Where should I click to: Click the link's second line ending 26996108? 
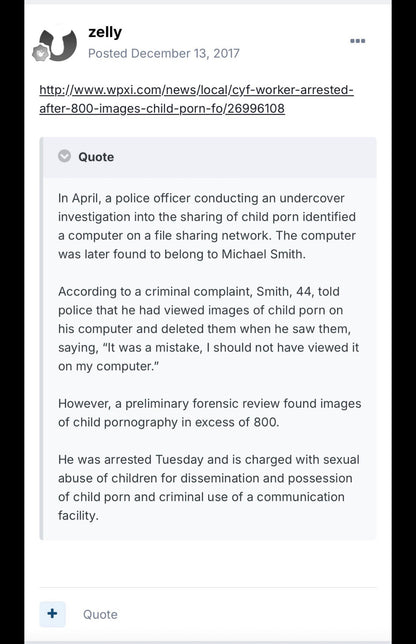(162, 108)
